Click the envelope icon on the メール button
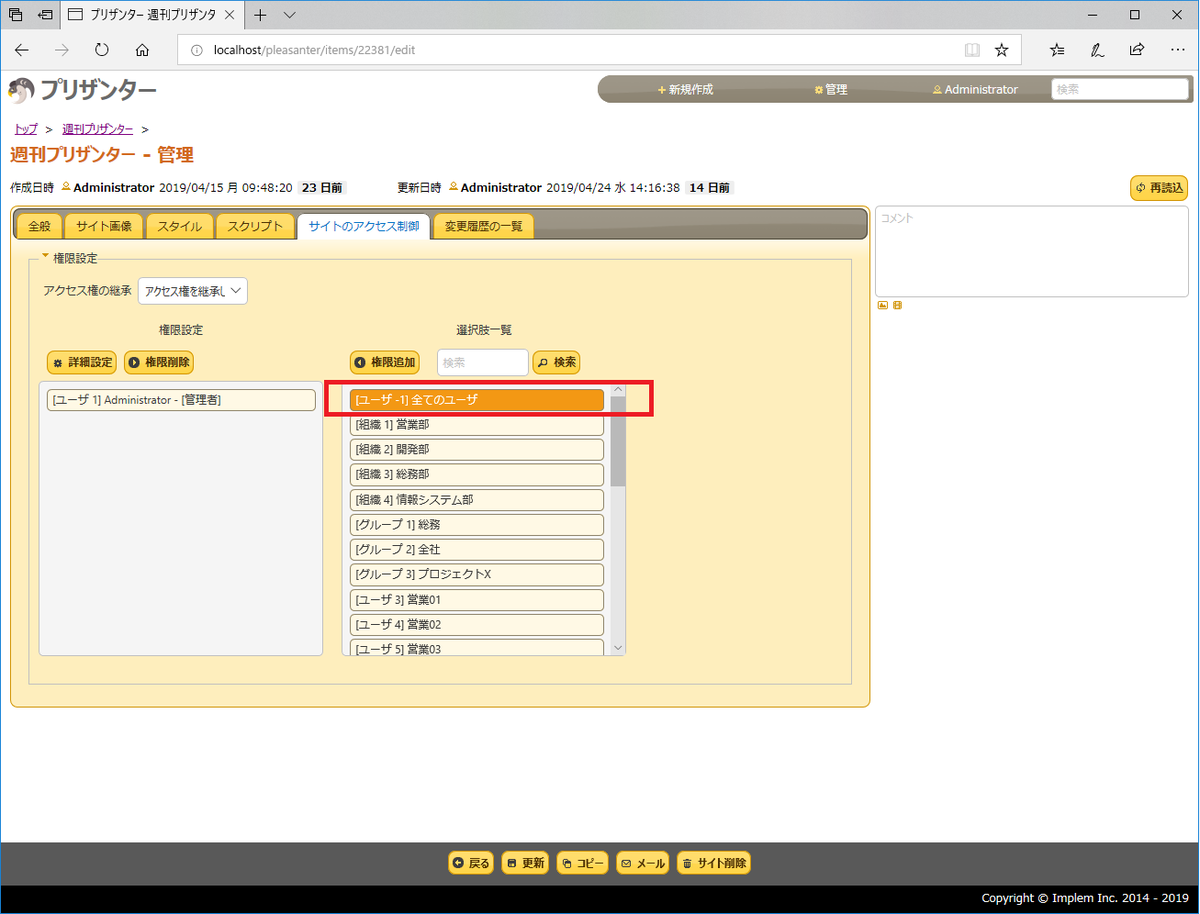Viewport: 1200px width, 914px height. point(626,862)
